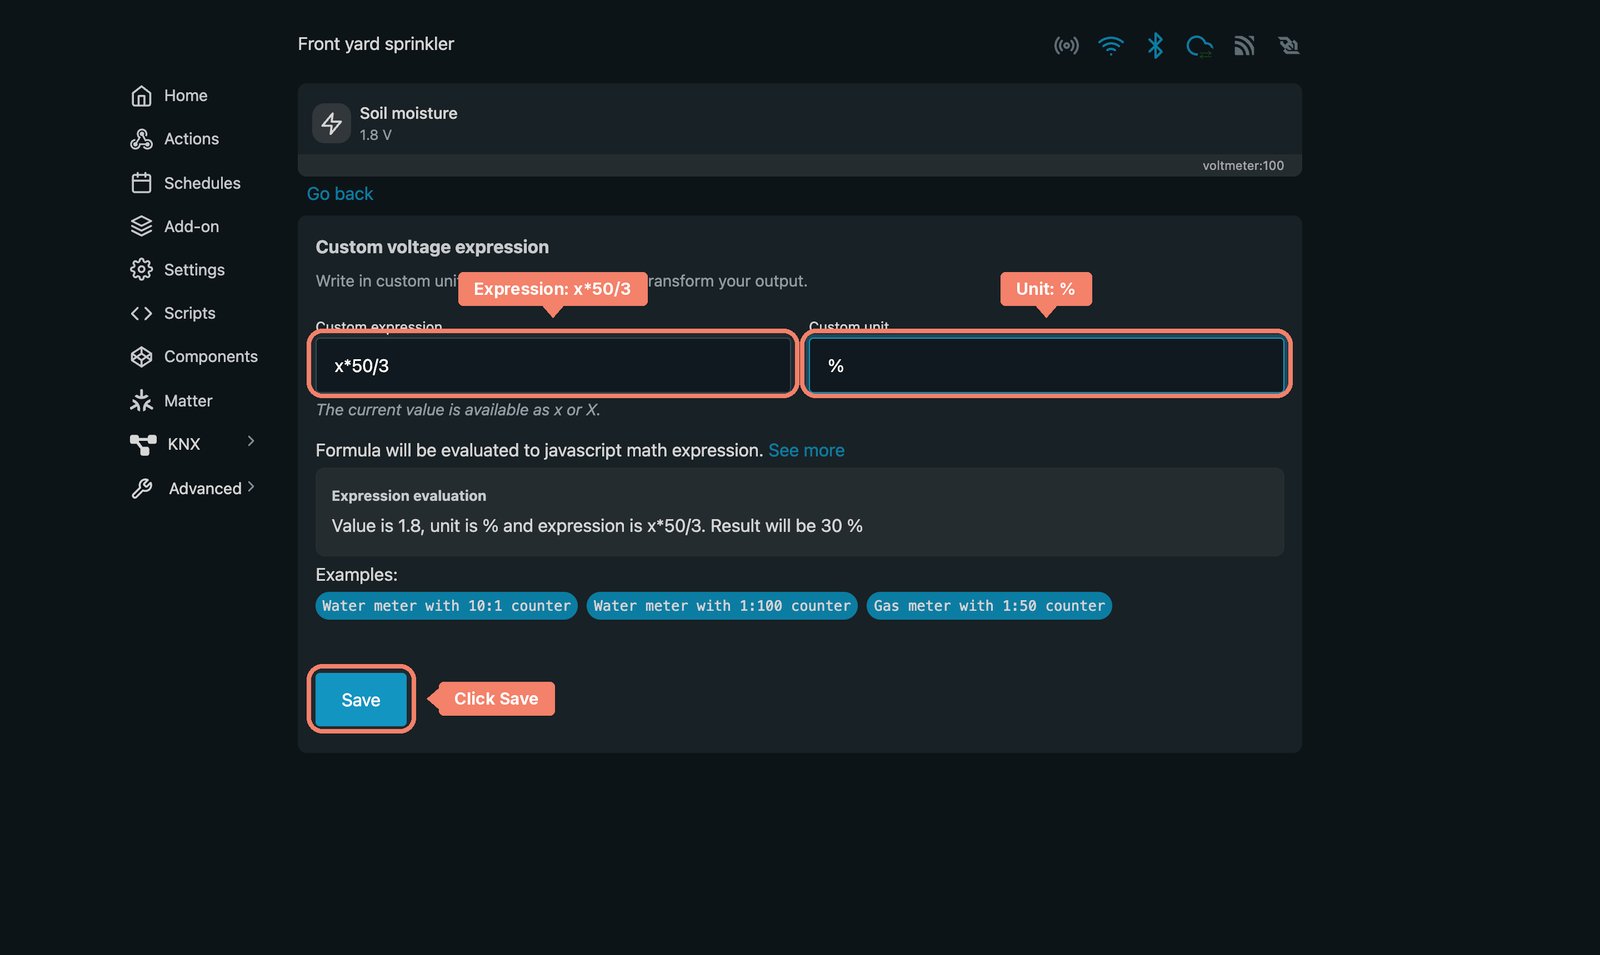Viewport: 1600px width, 955px height.
Task: Click the Advanced wrench icon
Action: pyautogui.click(x=142, y=488)
